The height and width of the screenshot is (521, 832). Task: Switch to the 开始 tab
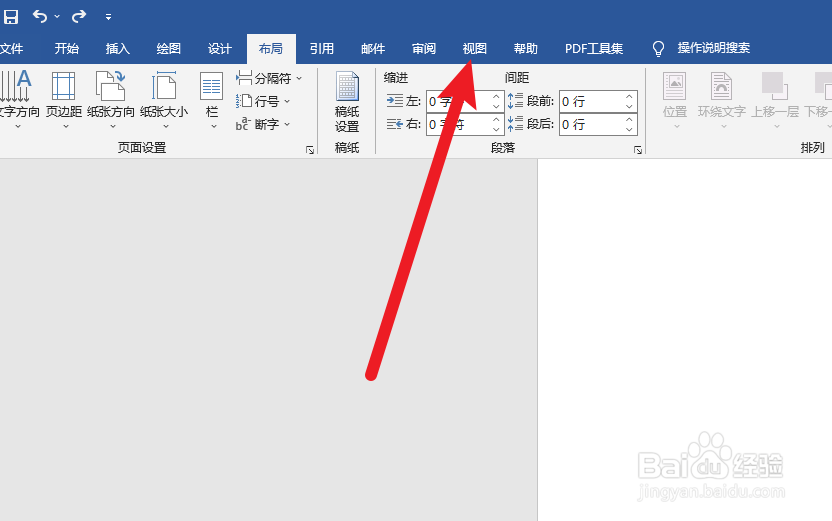[x=67, y=49]
